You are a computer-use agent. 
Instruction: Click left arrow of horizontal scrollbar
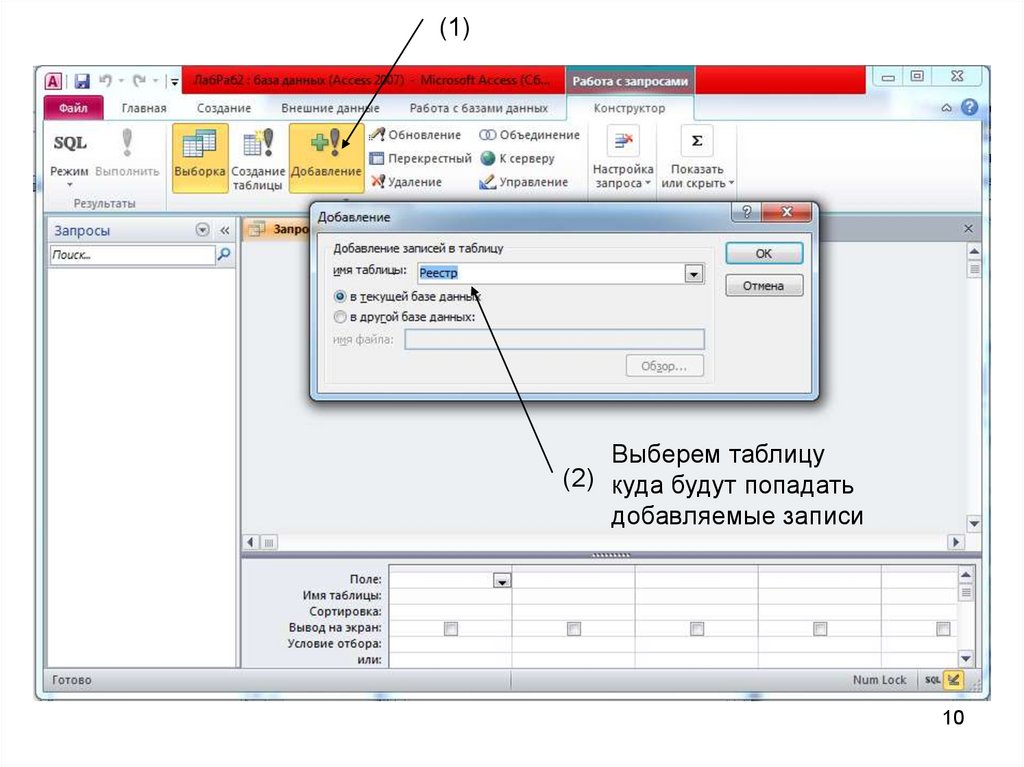tap(251, 542)
